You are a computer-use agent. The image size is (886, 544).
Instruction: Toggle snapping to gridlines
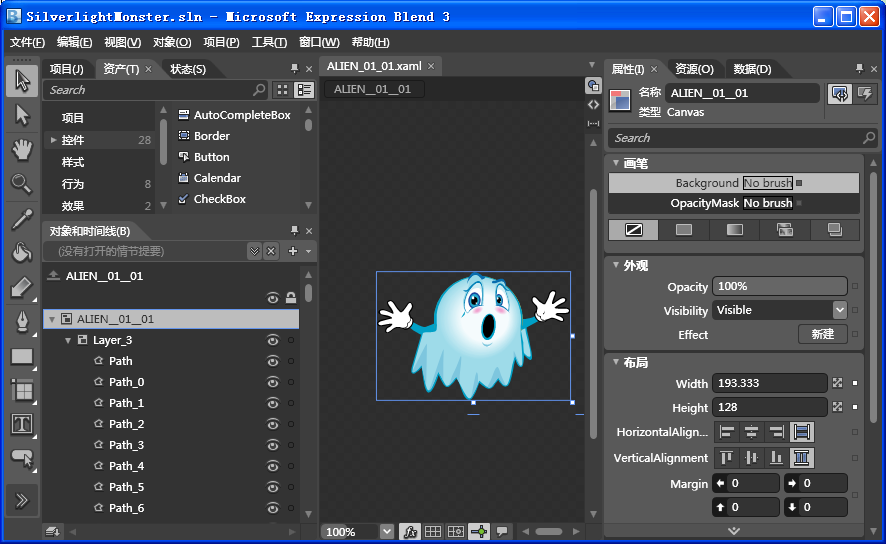coord(456,532)
